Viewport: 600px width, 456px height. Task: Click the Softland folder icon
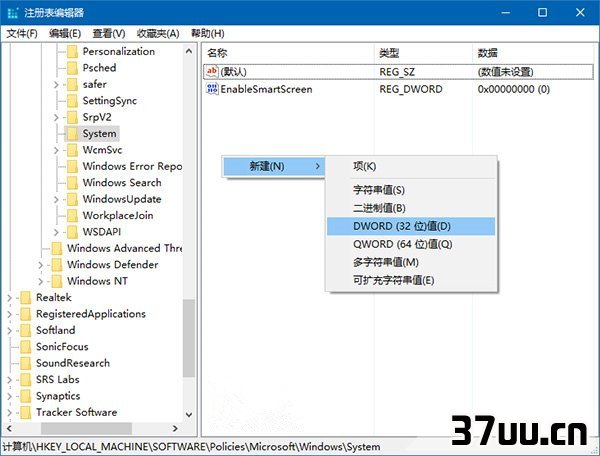pyautogui.click(x=26, y=331)
